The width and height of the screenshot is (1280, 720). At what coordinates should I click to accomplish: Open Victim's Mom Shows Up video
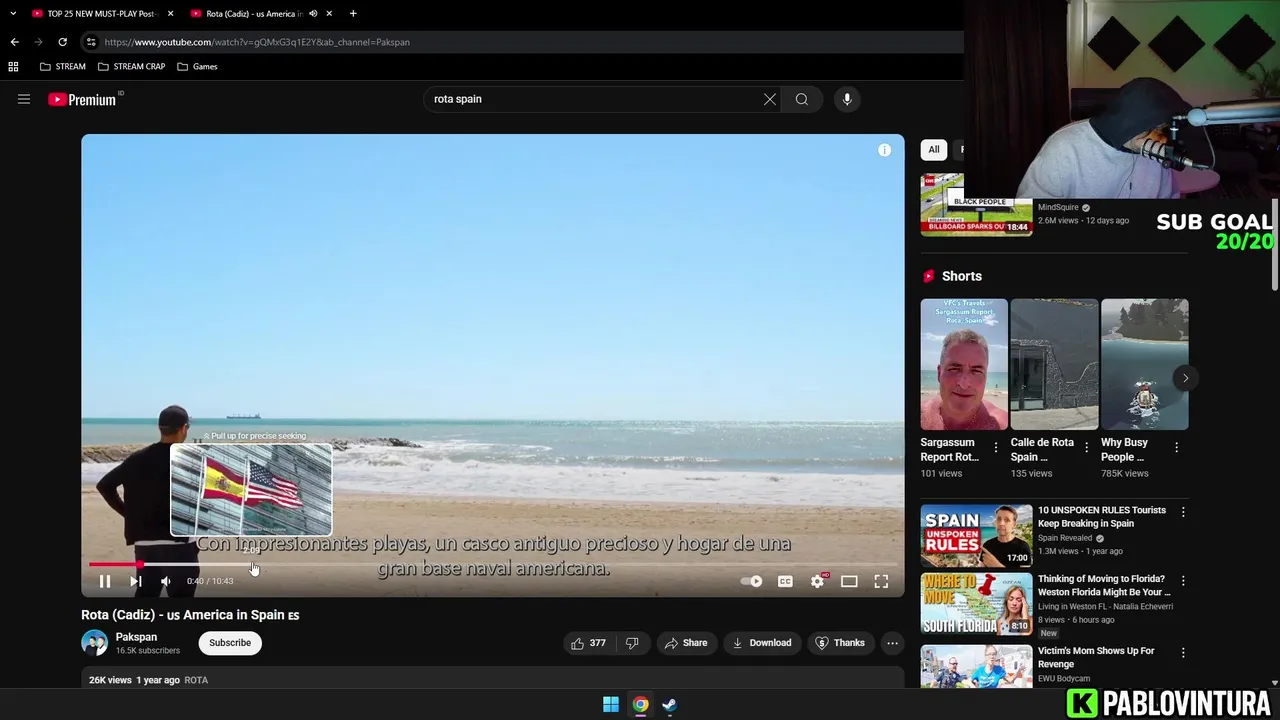[x=1096, y=657]
